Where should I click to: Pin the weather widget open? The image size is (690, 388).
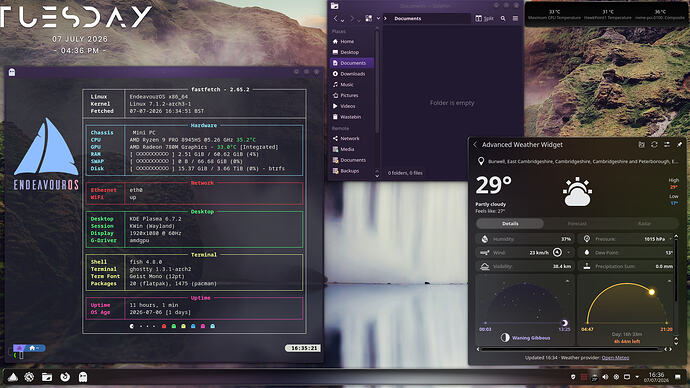679,145
